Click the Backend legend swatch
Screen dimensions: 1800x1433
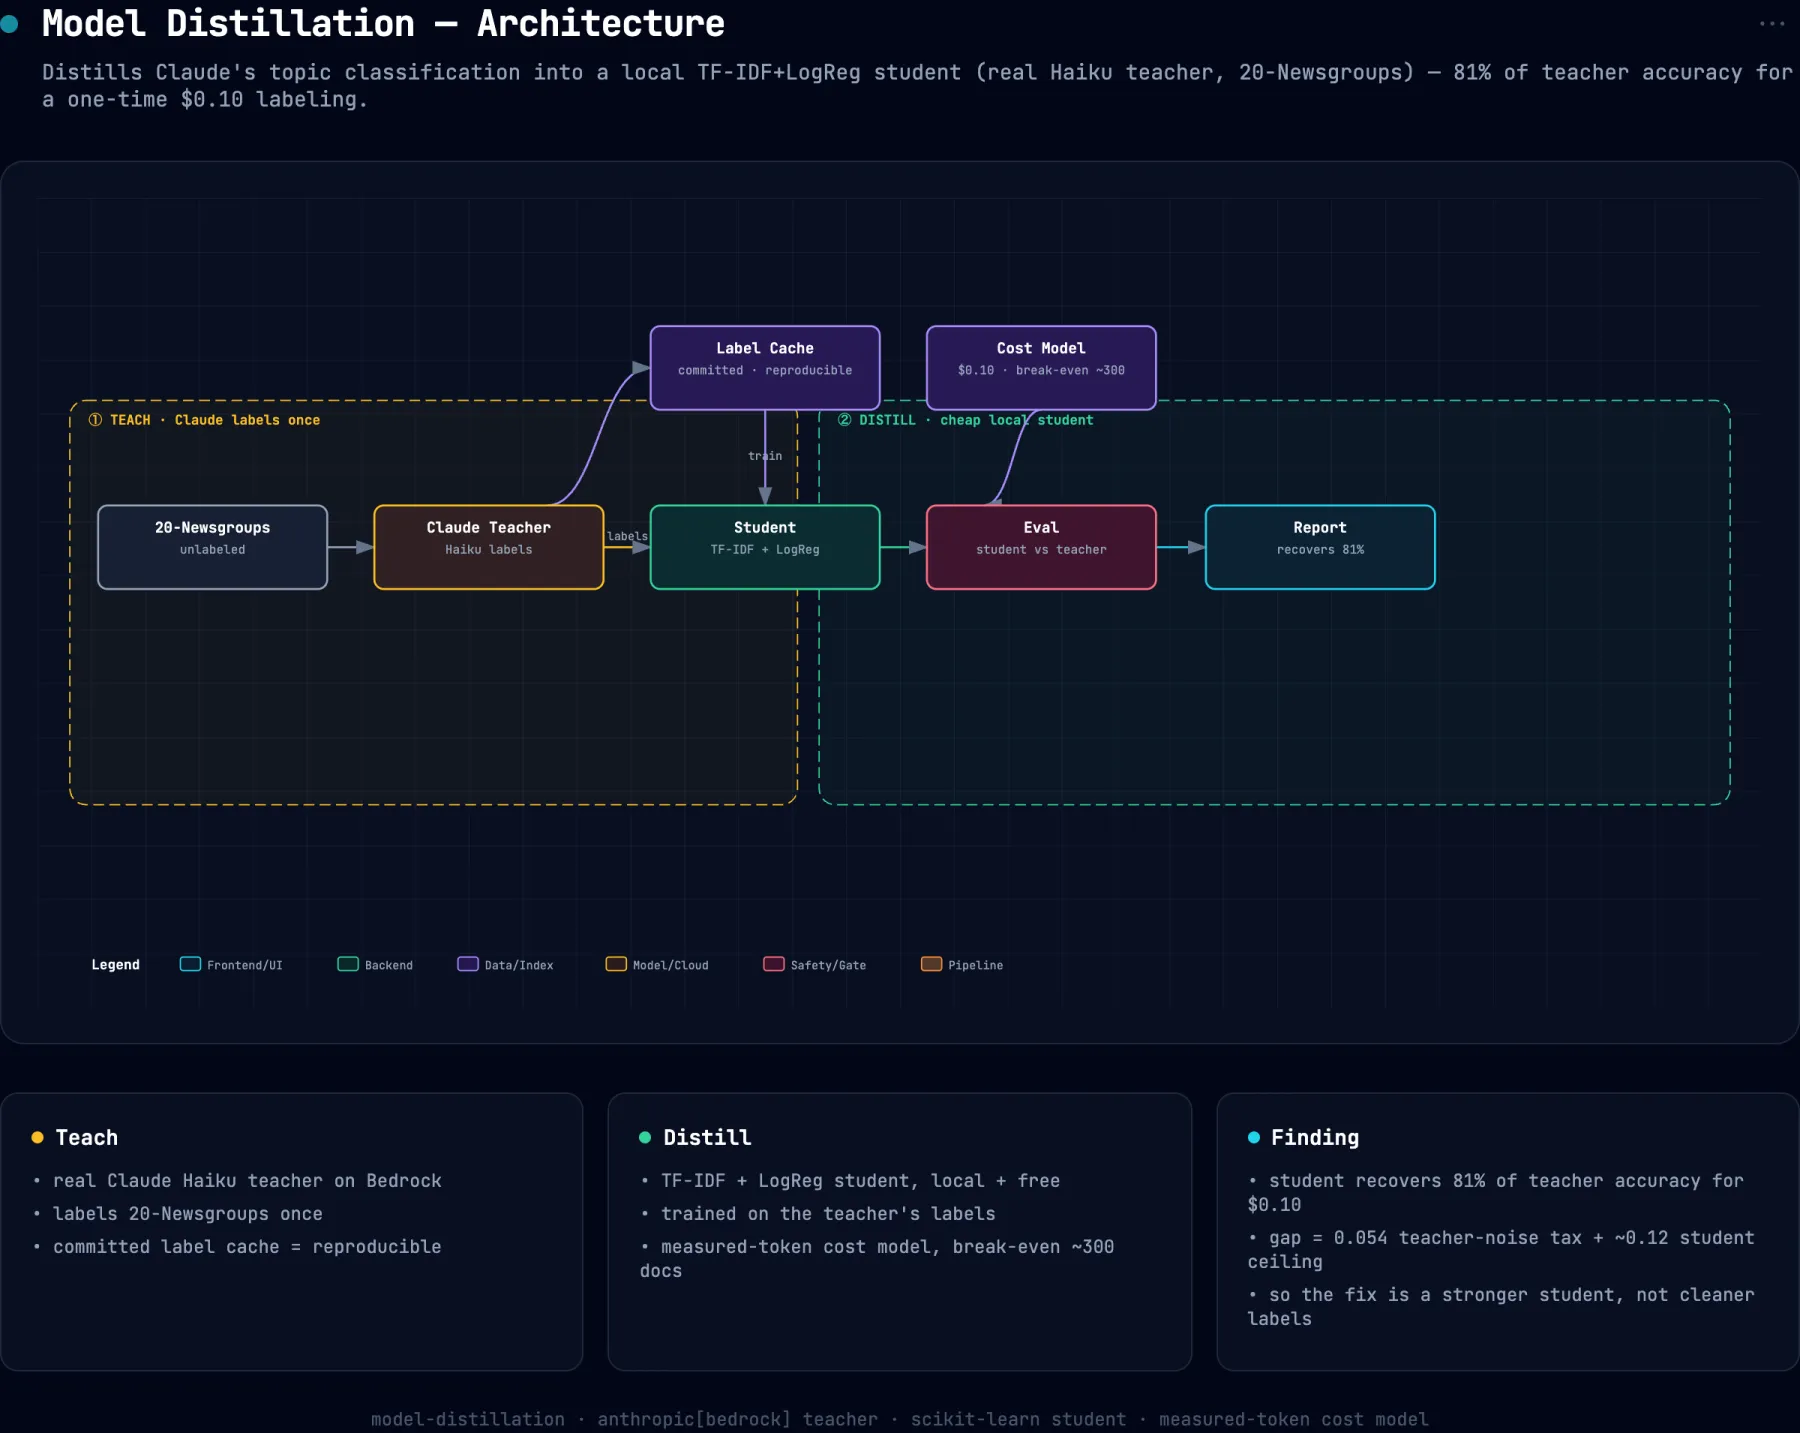tap(348, 964)
